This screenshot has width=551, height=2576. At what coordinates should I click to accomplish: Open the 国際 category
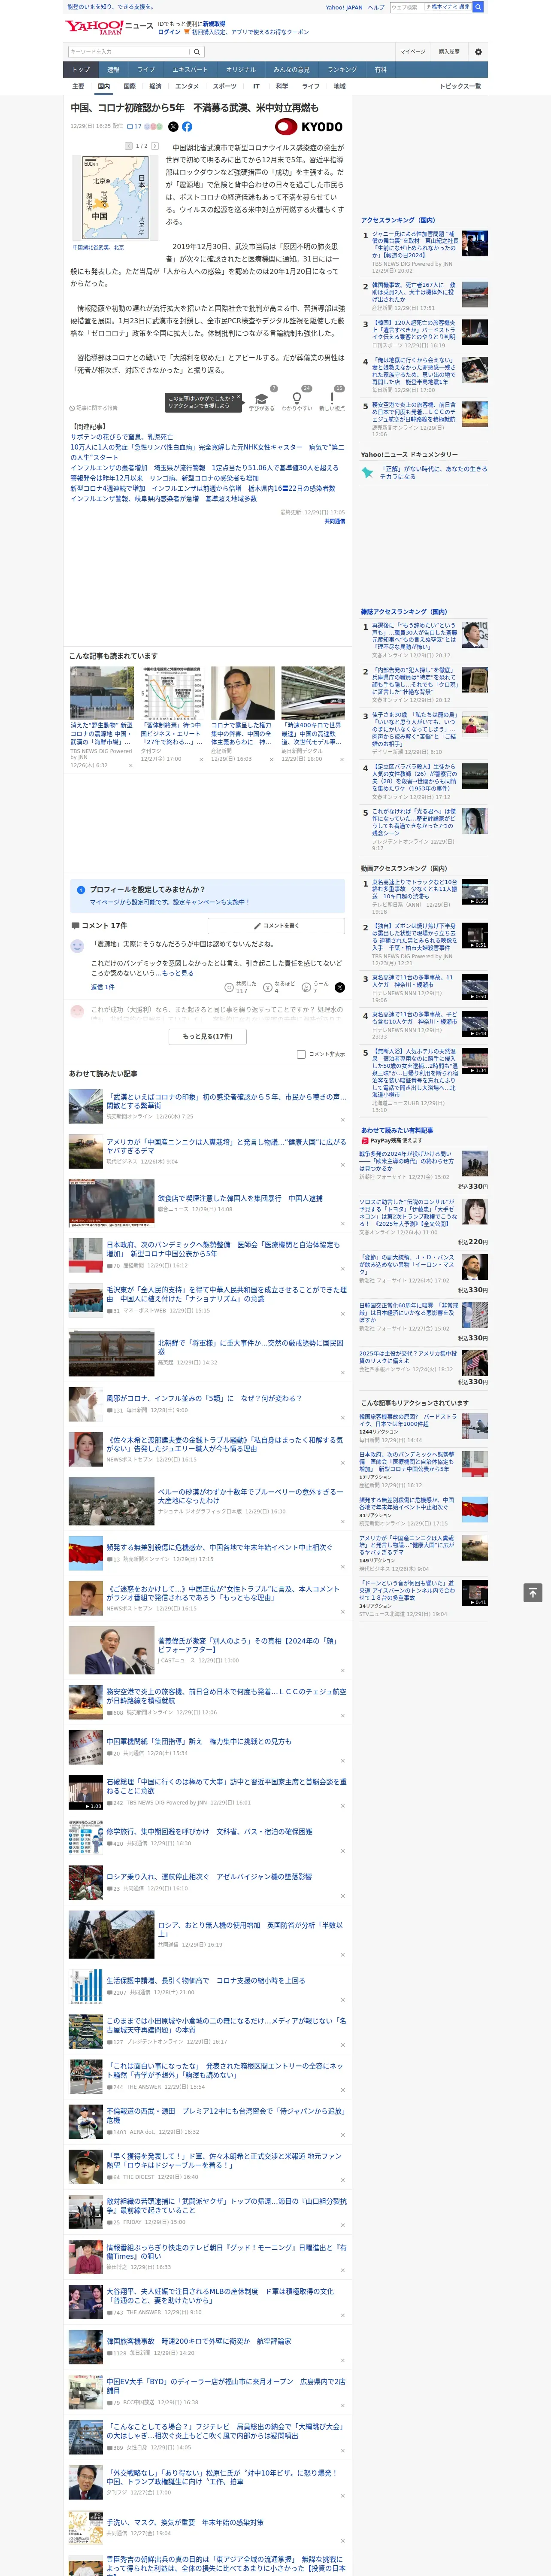pyautogui.click(x=129, y=86)
